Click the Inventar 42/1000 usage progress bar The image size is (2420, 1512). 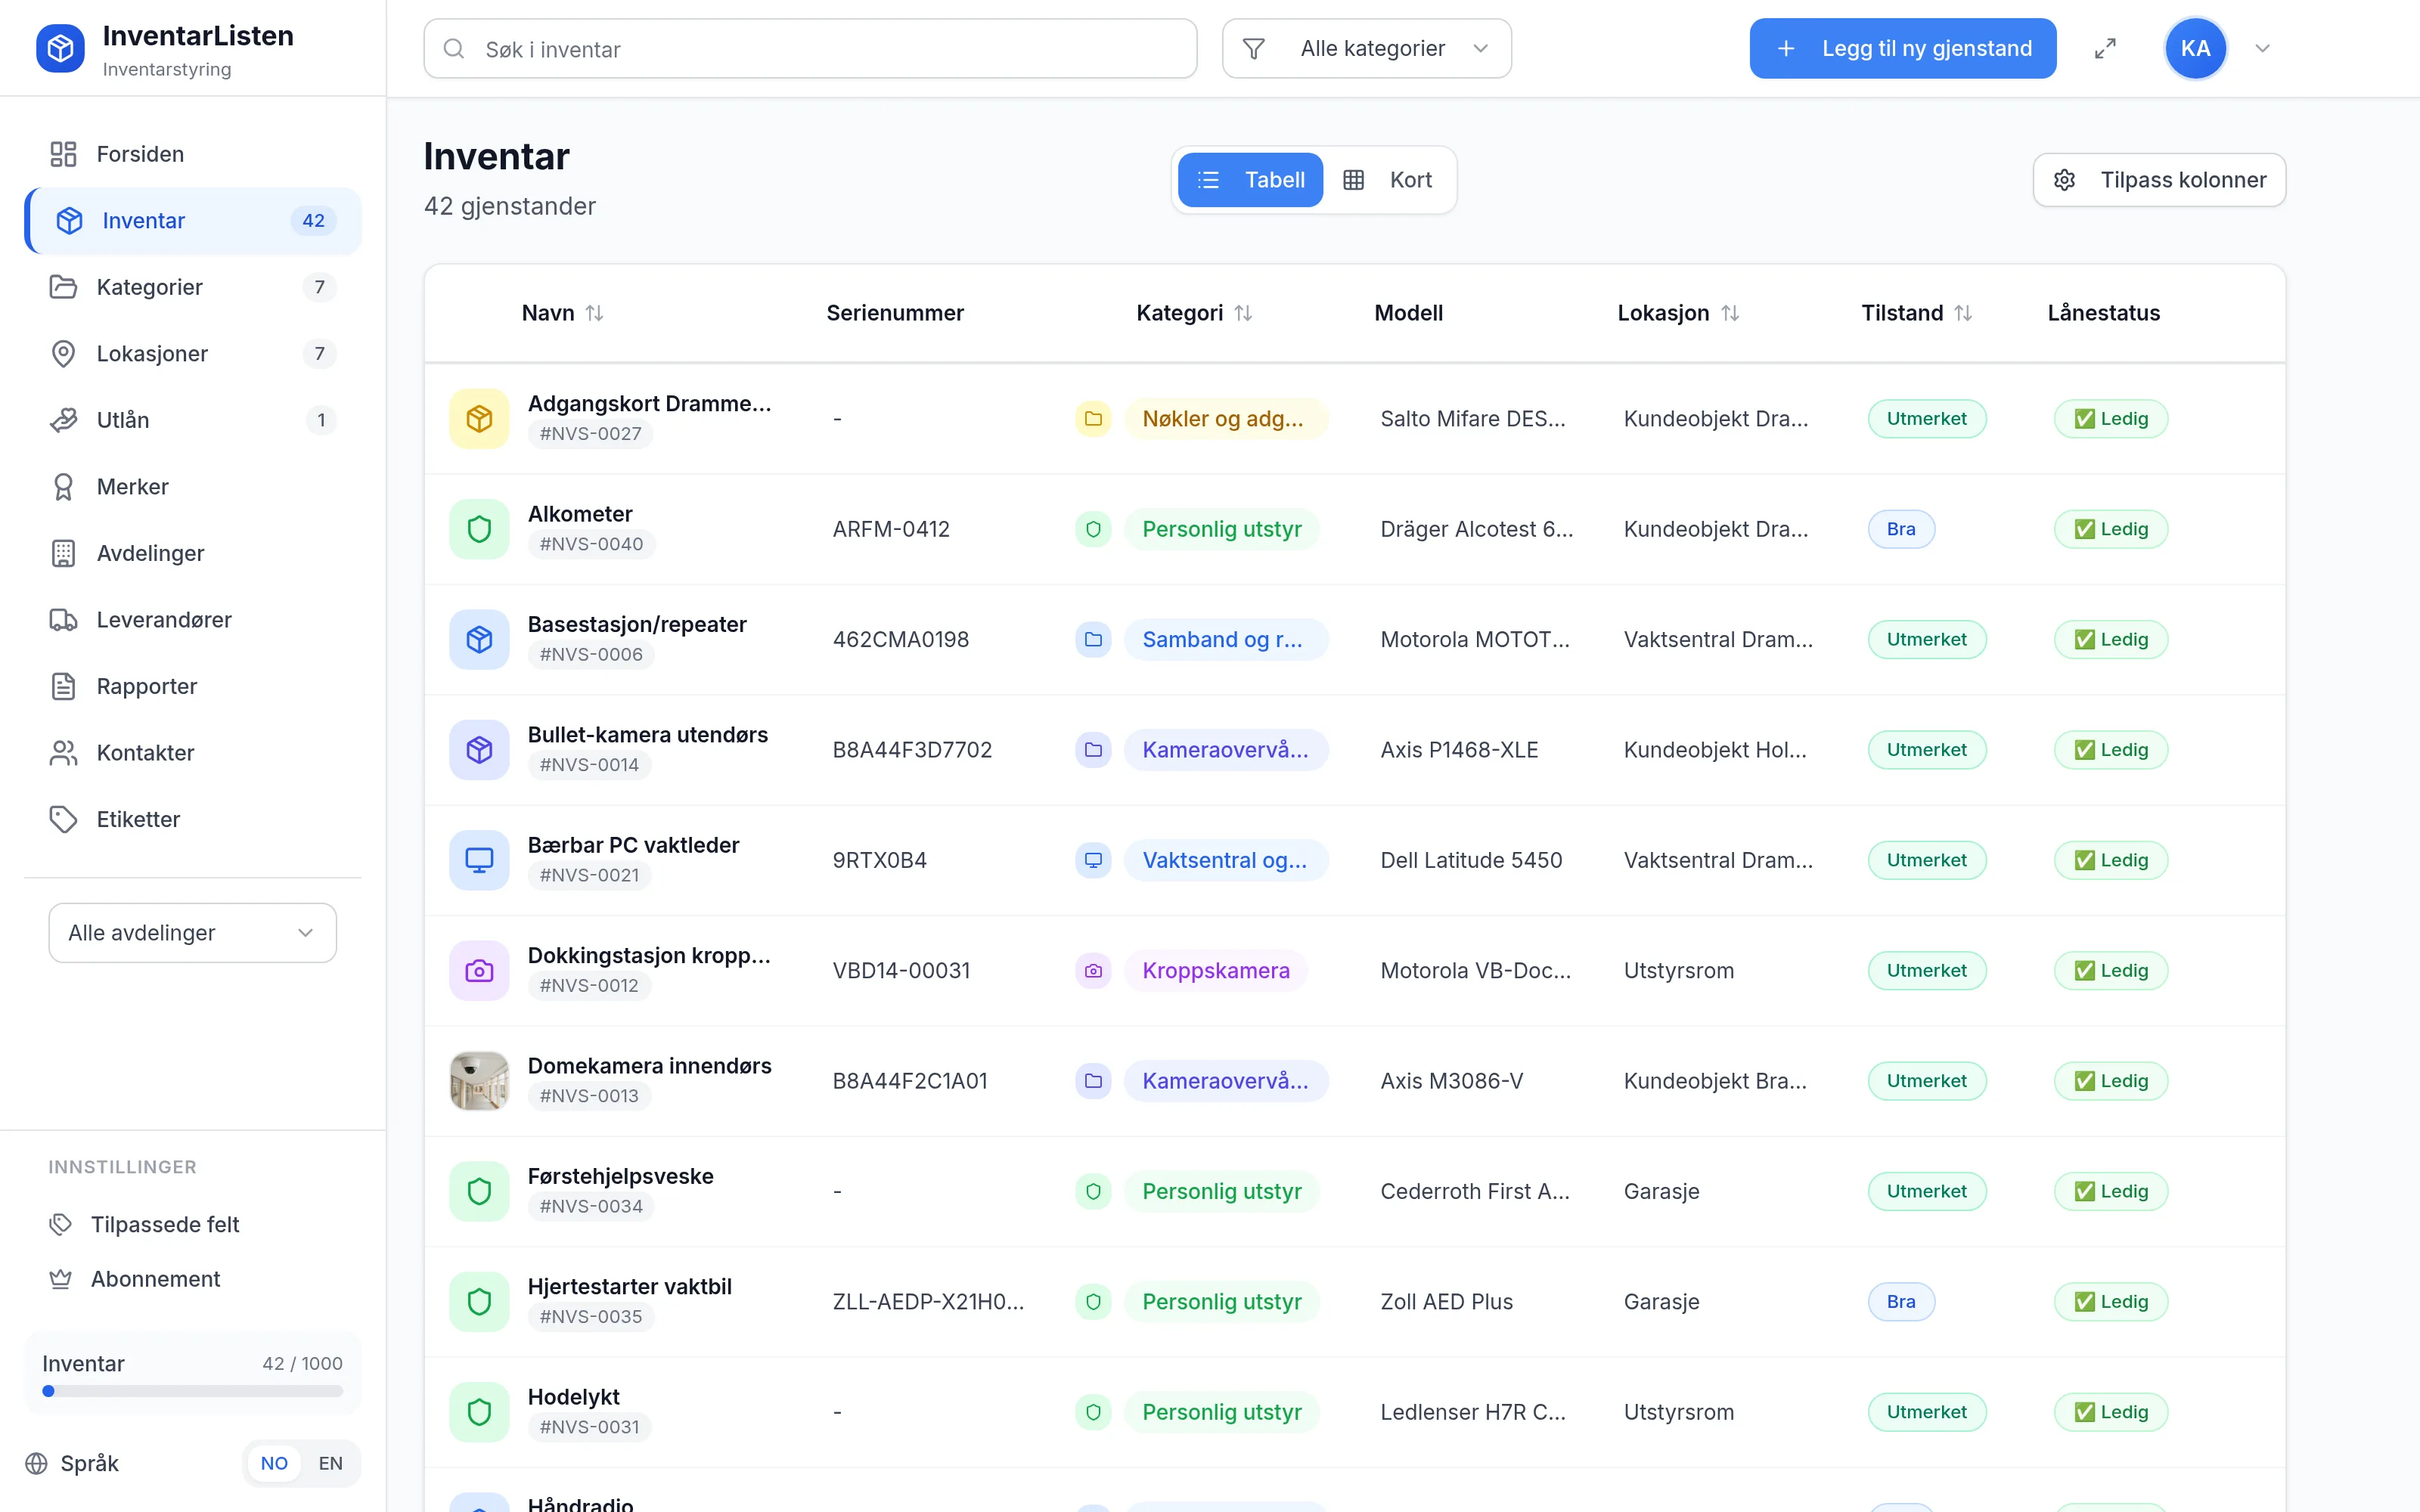click(x=192, y=1391)
